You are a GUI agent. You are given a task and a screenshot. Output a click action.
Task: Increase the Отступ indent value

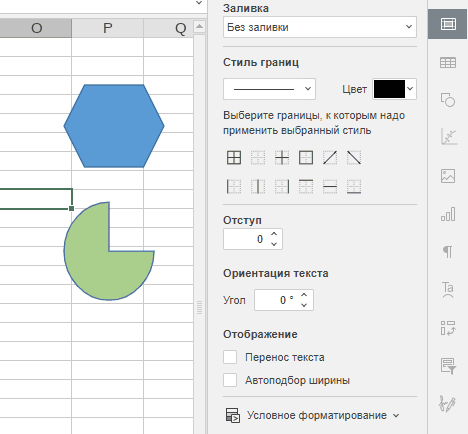(x=274, y=234)
